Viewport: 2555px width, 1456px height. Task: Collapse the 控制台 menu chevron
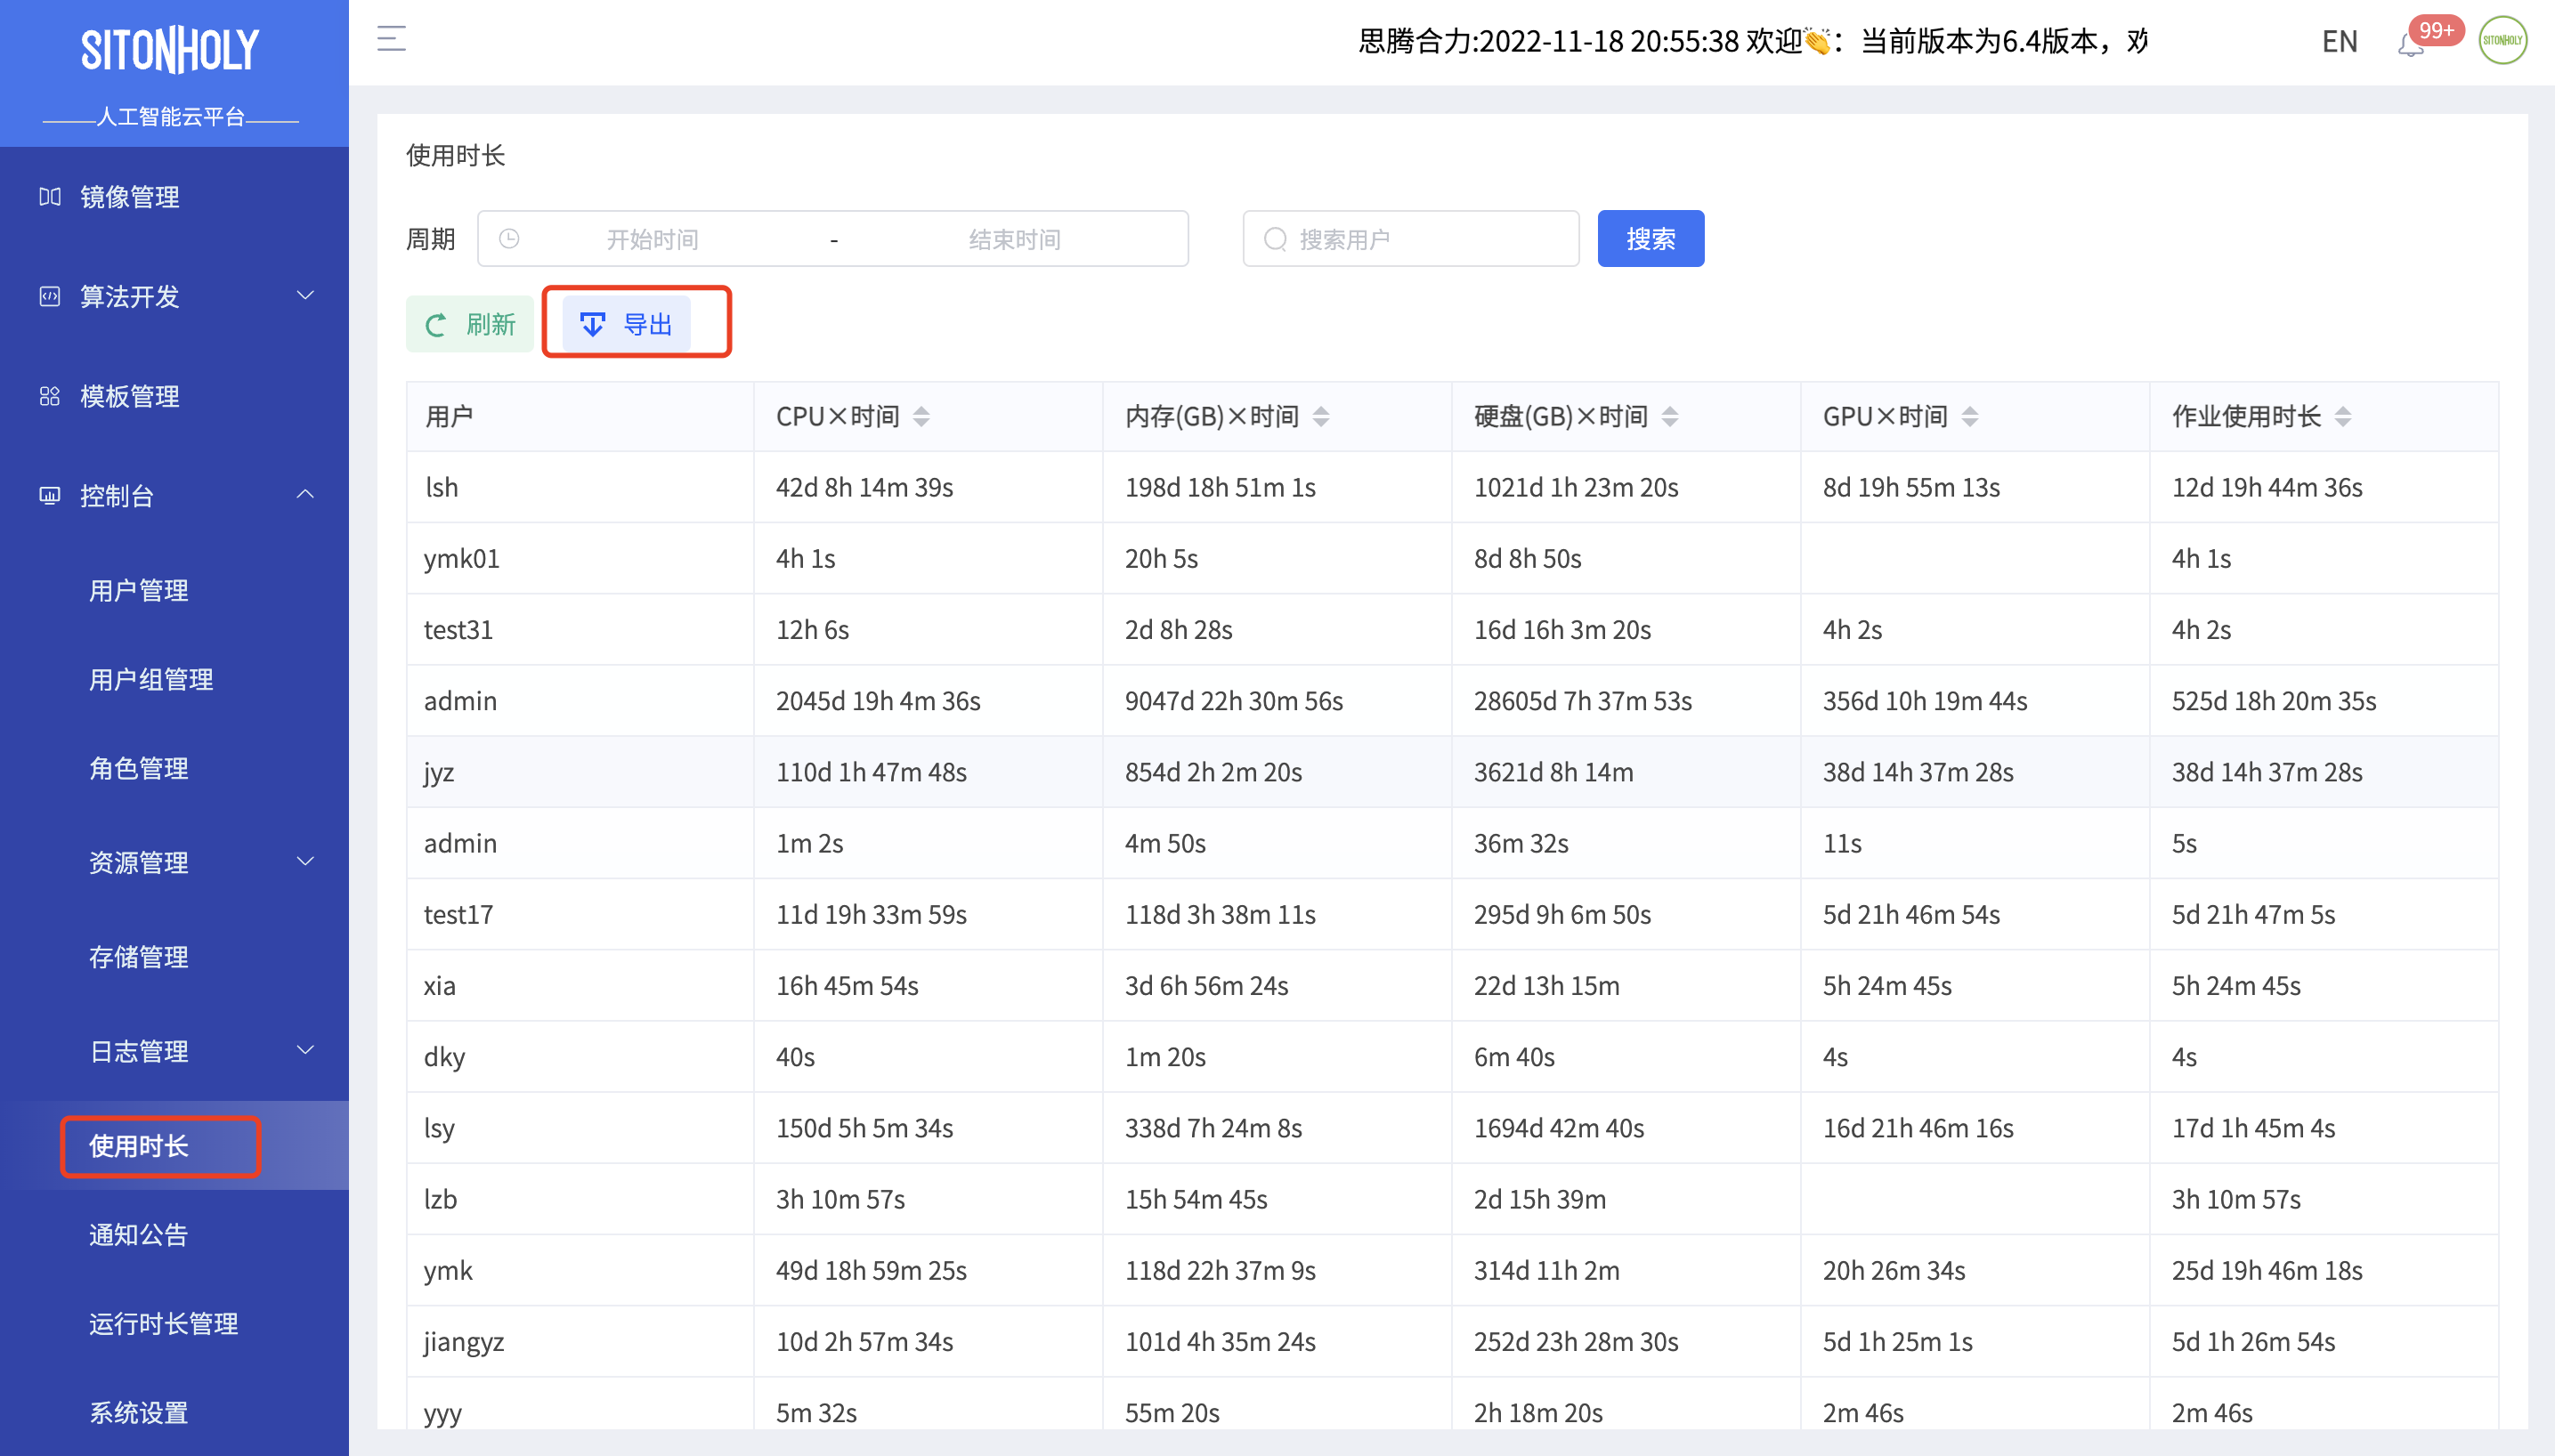tap(306, 494)
